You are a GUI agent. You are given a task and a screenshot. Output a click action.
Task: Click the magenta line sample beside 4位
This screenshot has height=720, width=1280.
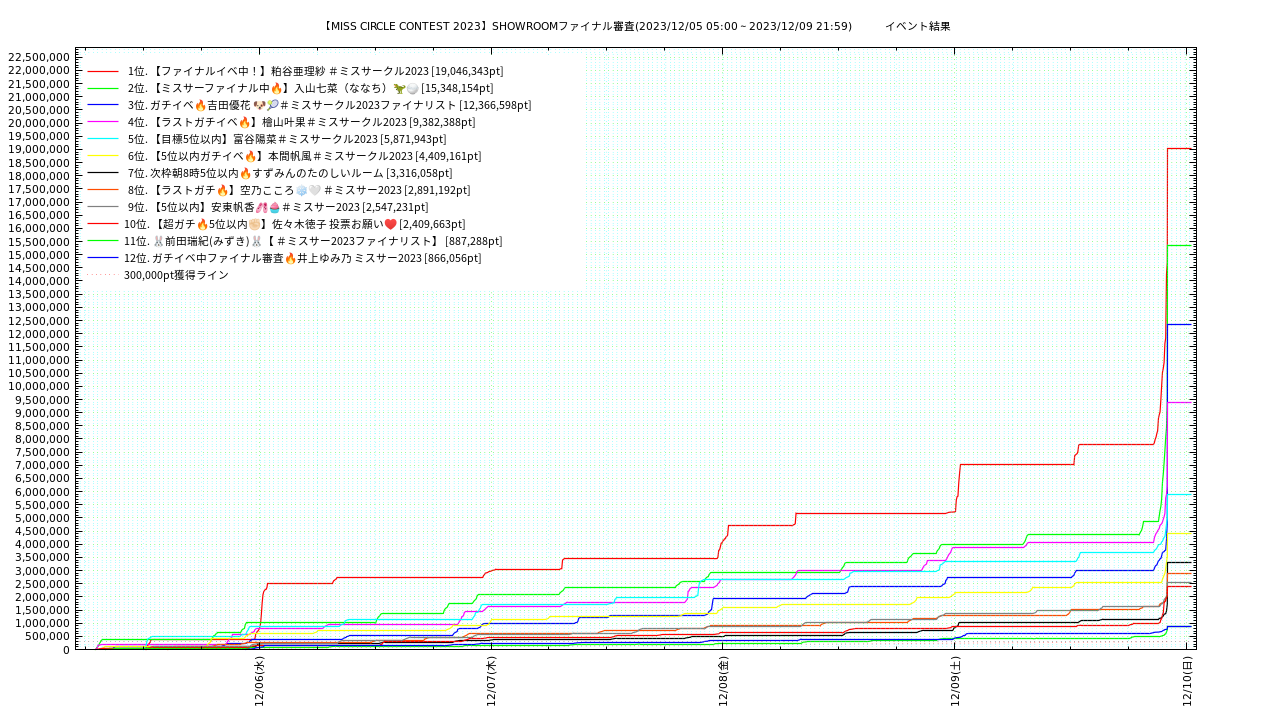tap(103, 122)
